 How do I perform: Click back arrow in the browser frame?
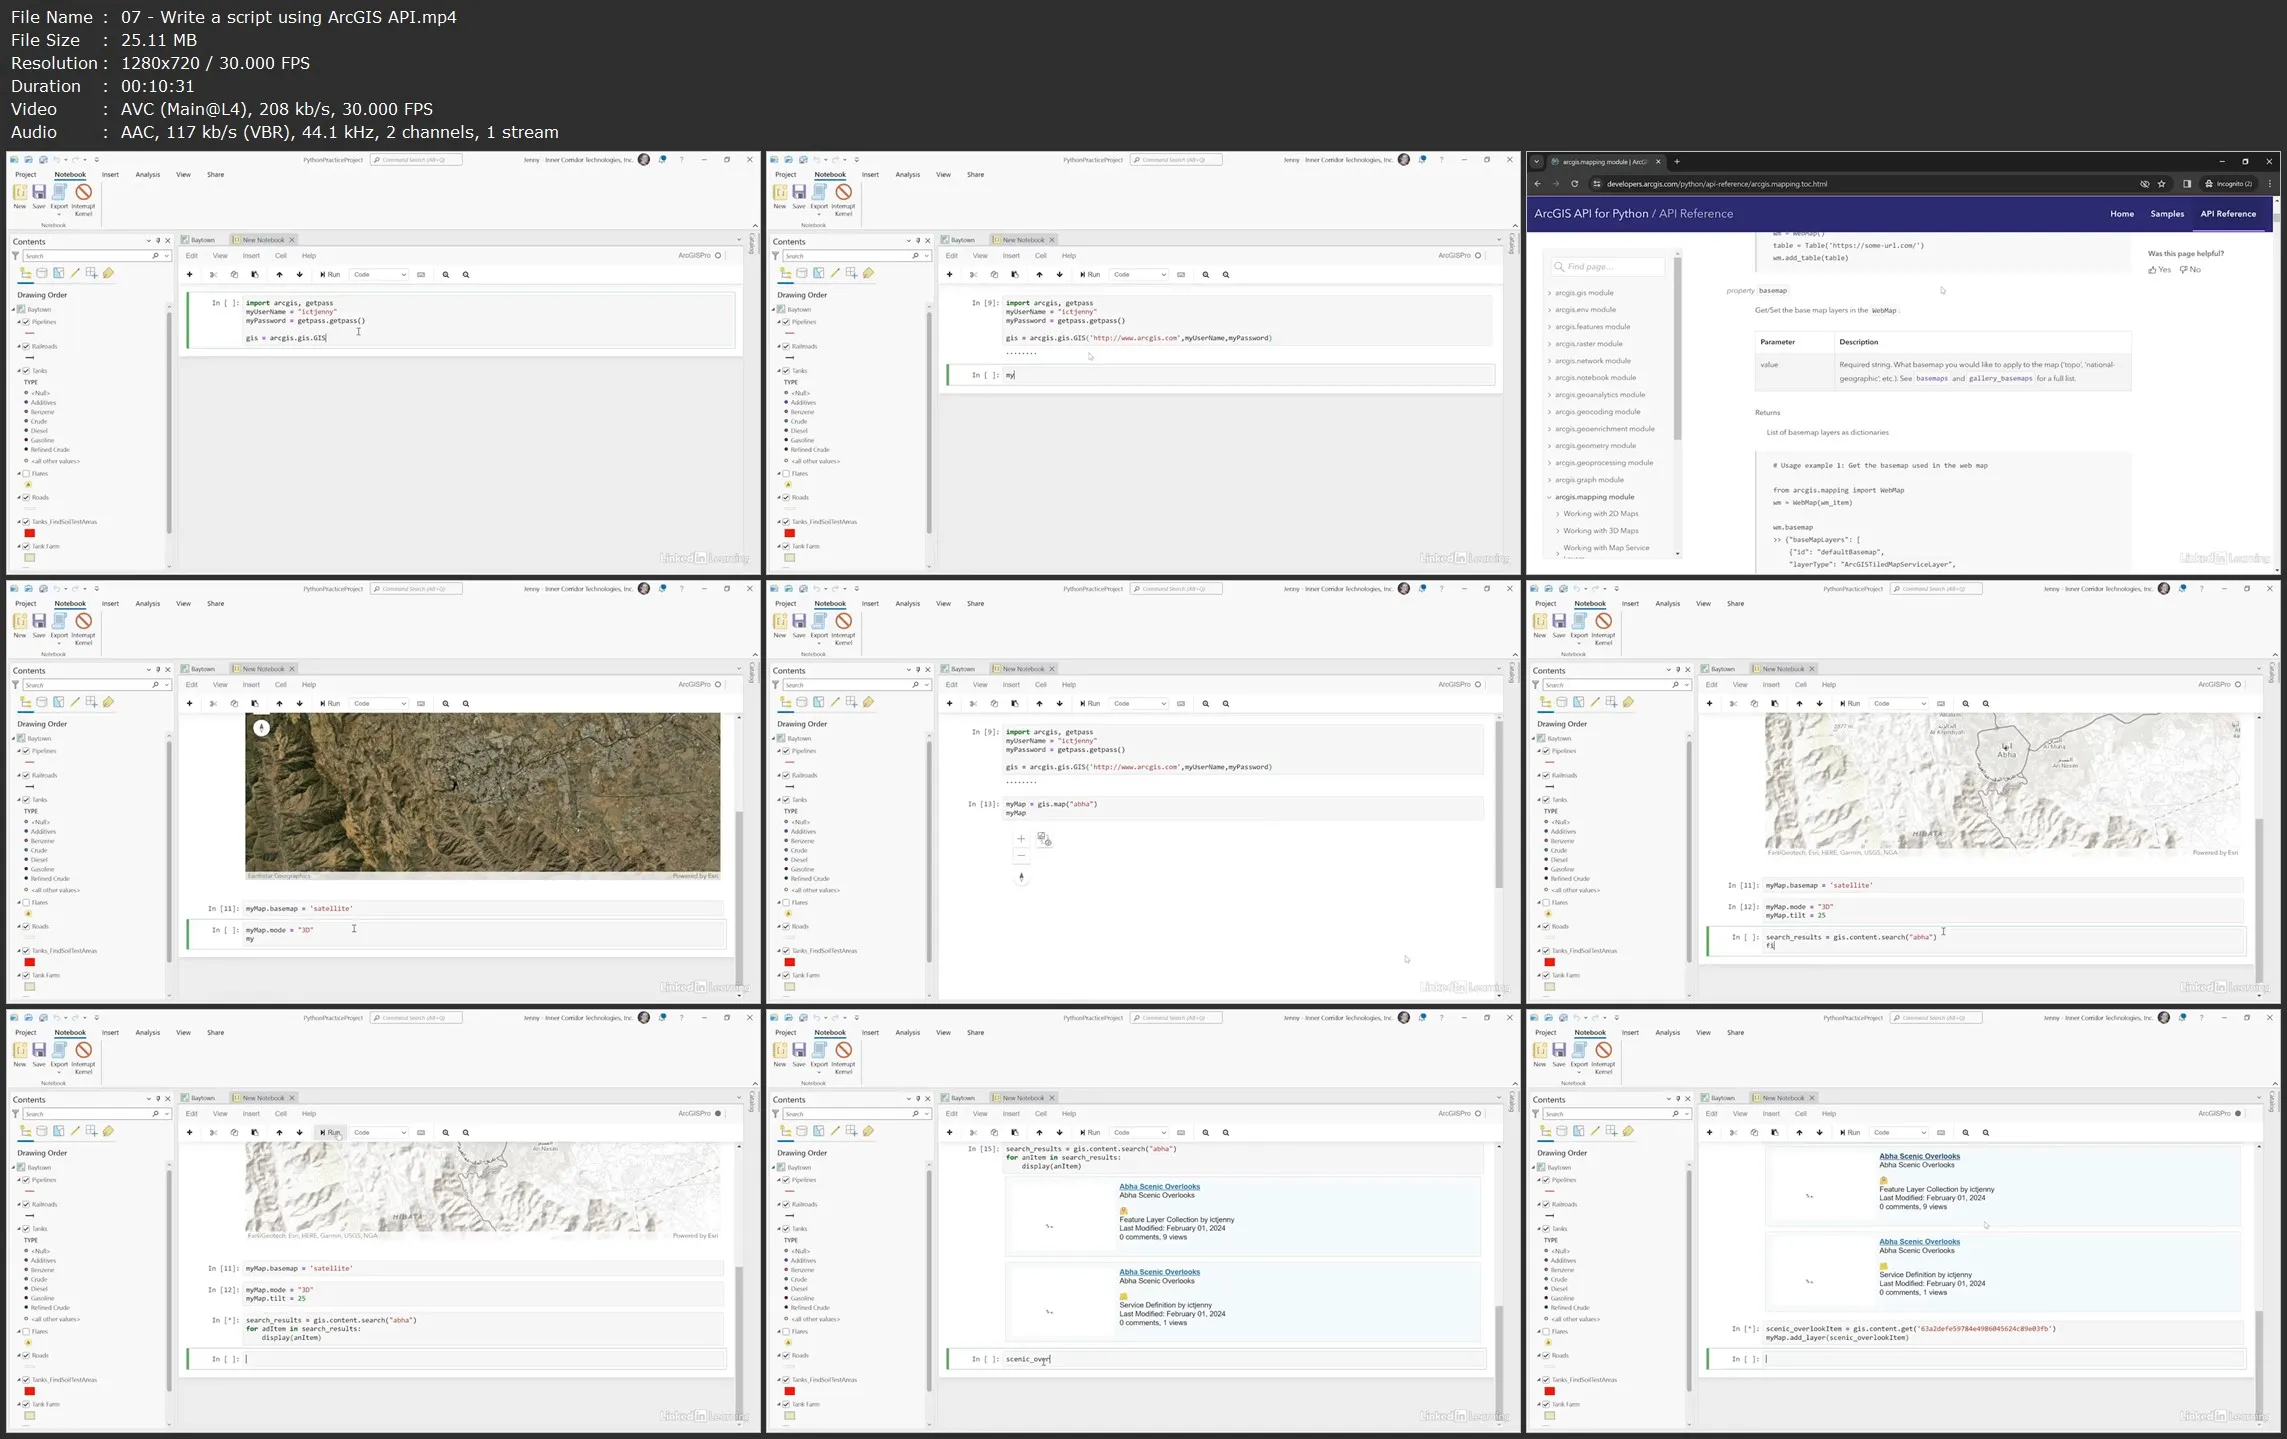pos(1538,184)
